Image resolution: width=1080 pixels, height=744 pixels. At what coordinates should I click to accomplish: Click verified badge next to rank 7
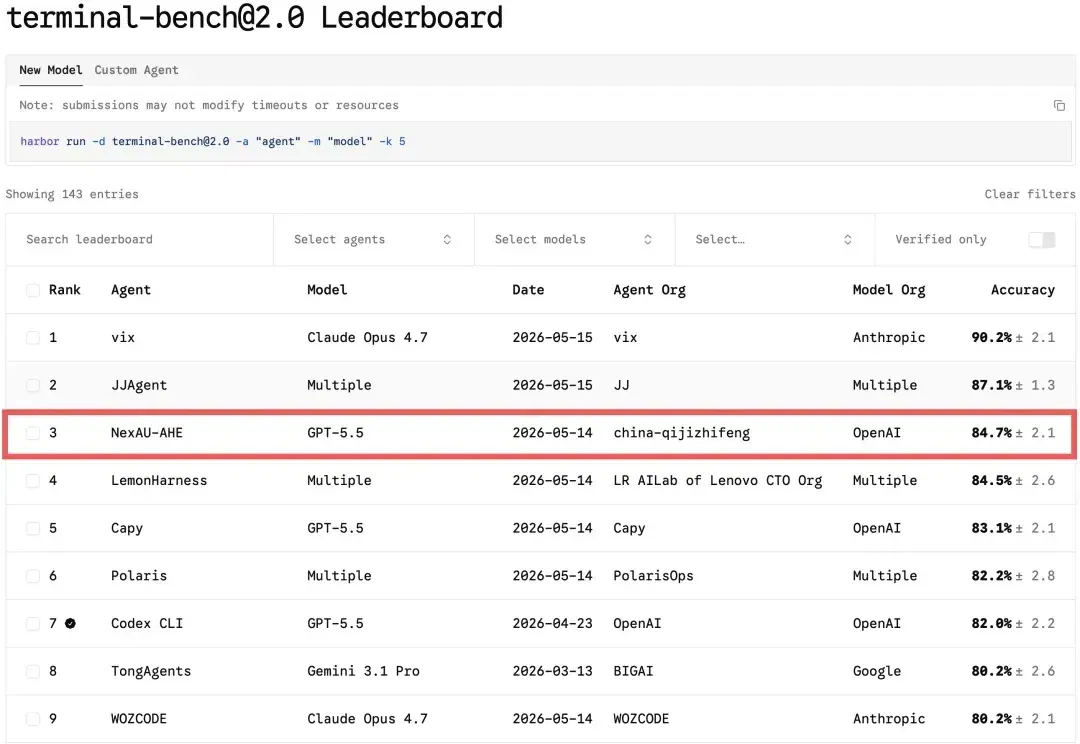(x=70, y=623)
